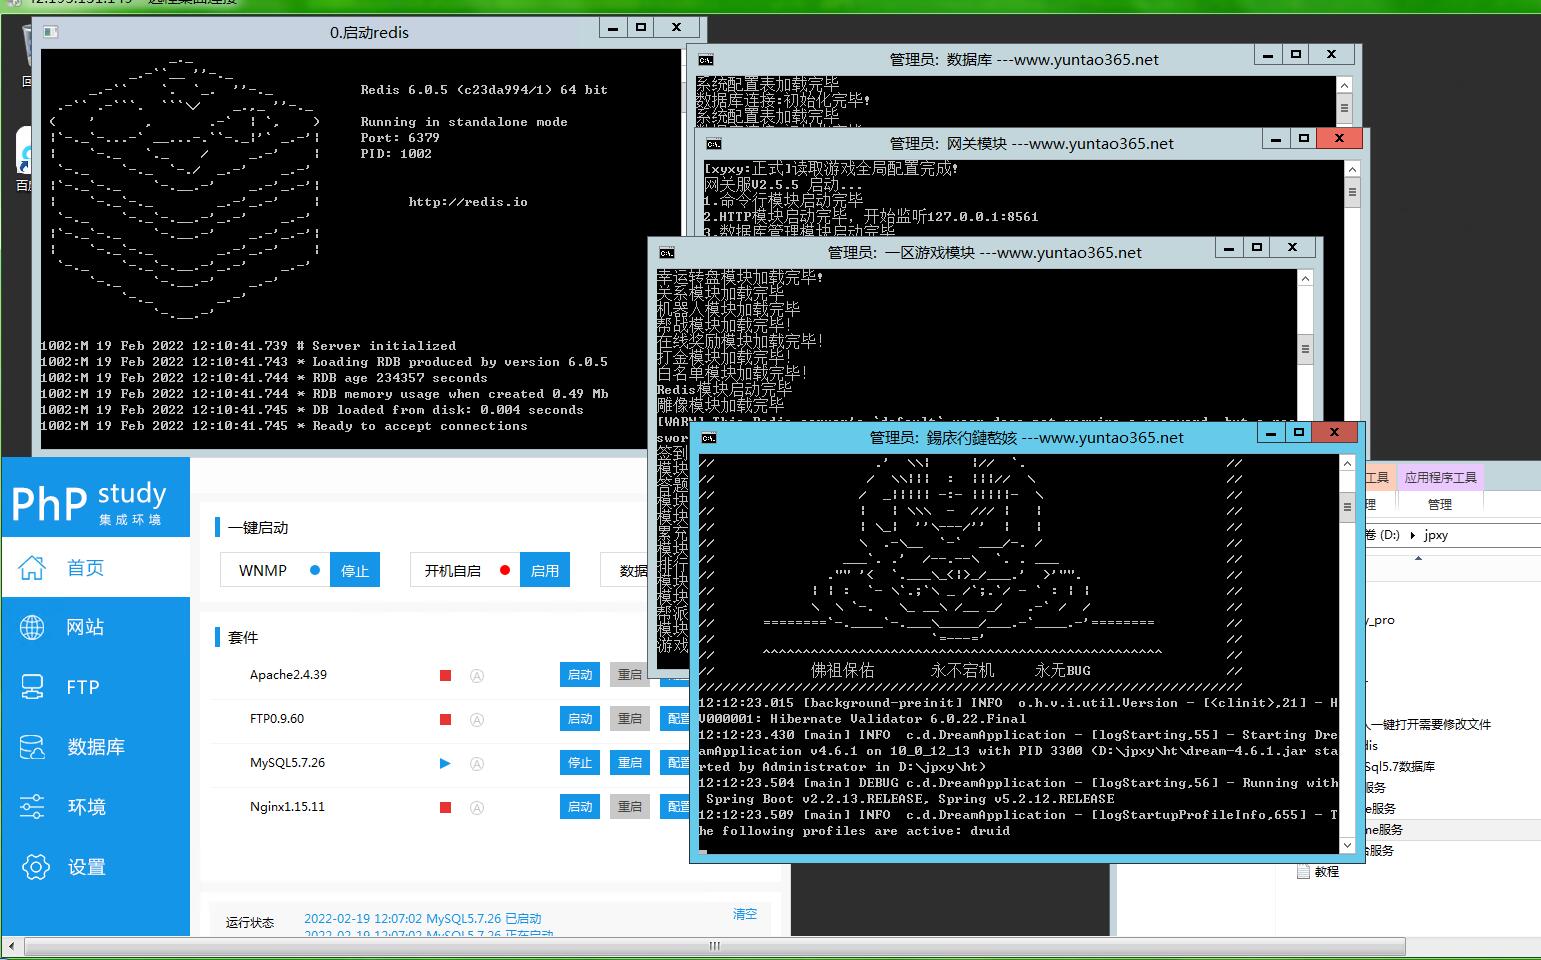Select the 应用程序工具 ribbon tab
The height and width of the screenshot is (960, 1541).
(x=1440, y=478)
